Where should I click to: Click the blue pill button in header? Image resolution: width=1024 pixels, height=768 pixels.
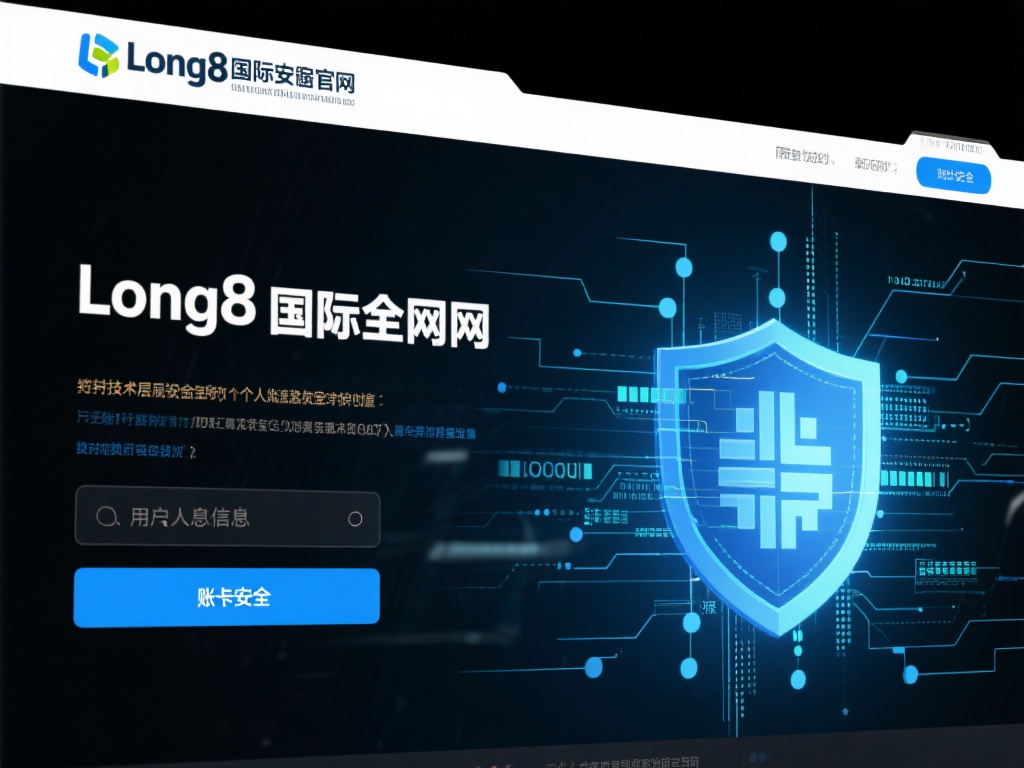[x=953, y=176]
